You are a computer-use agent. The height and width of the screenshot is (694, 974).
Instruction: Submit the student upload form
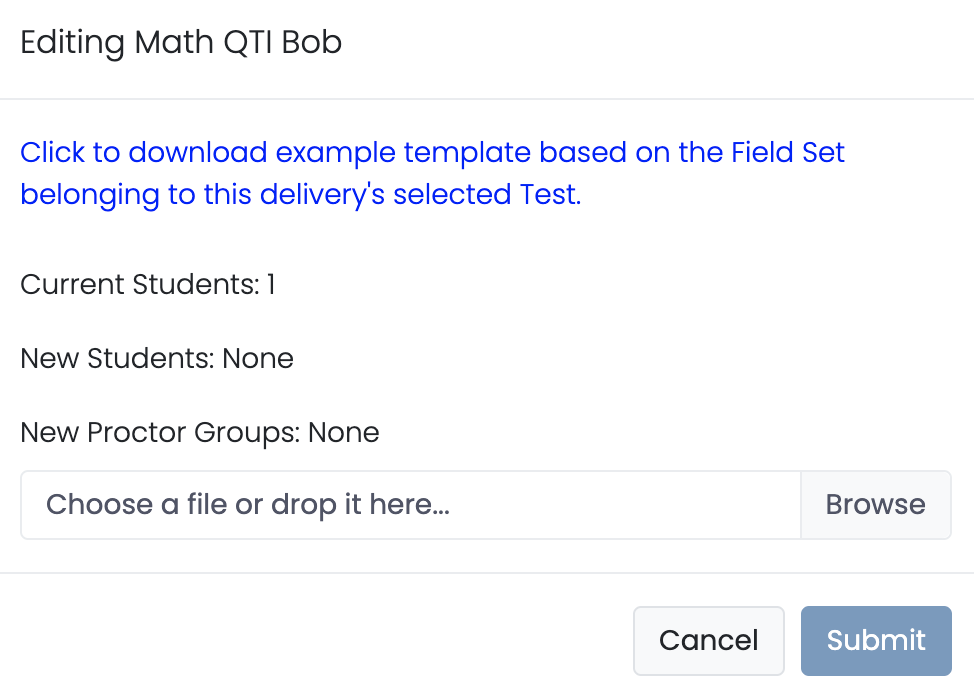click(876, 640)
